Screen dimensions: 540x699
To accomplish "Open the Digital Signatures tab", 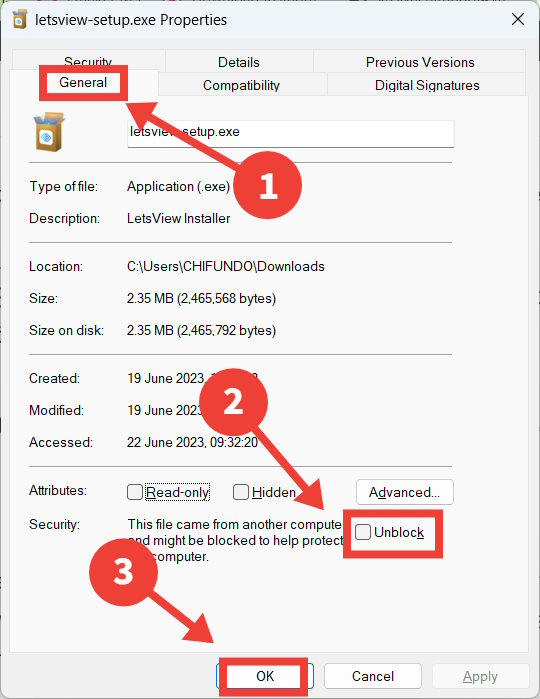I will 427,85.
